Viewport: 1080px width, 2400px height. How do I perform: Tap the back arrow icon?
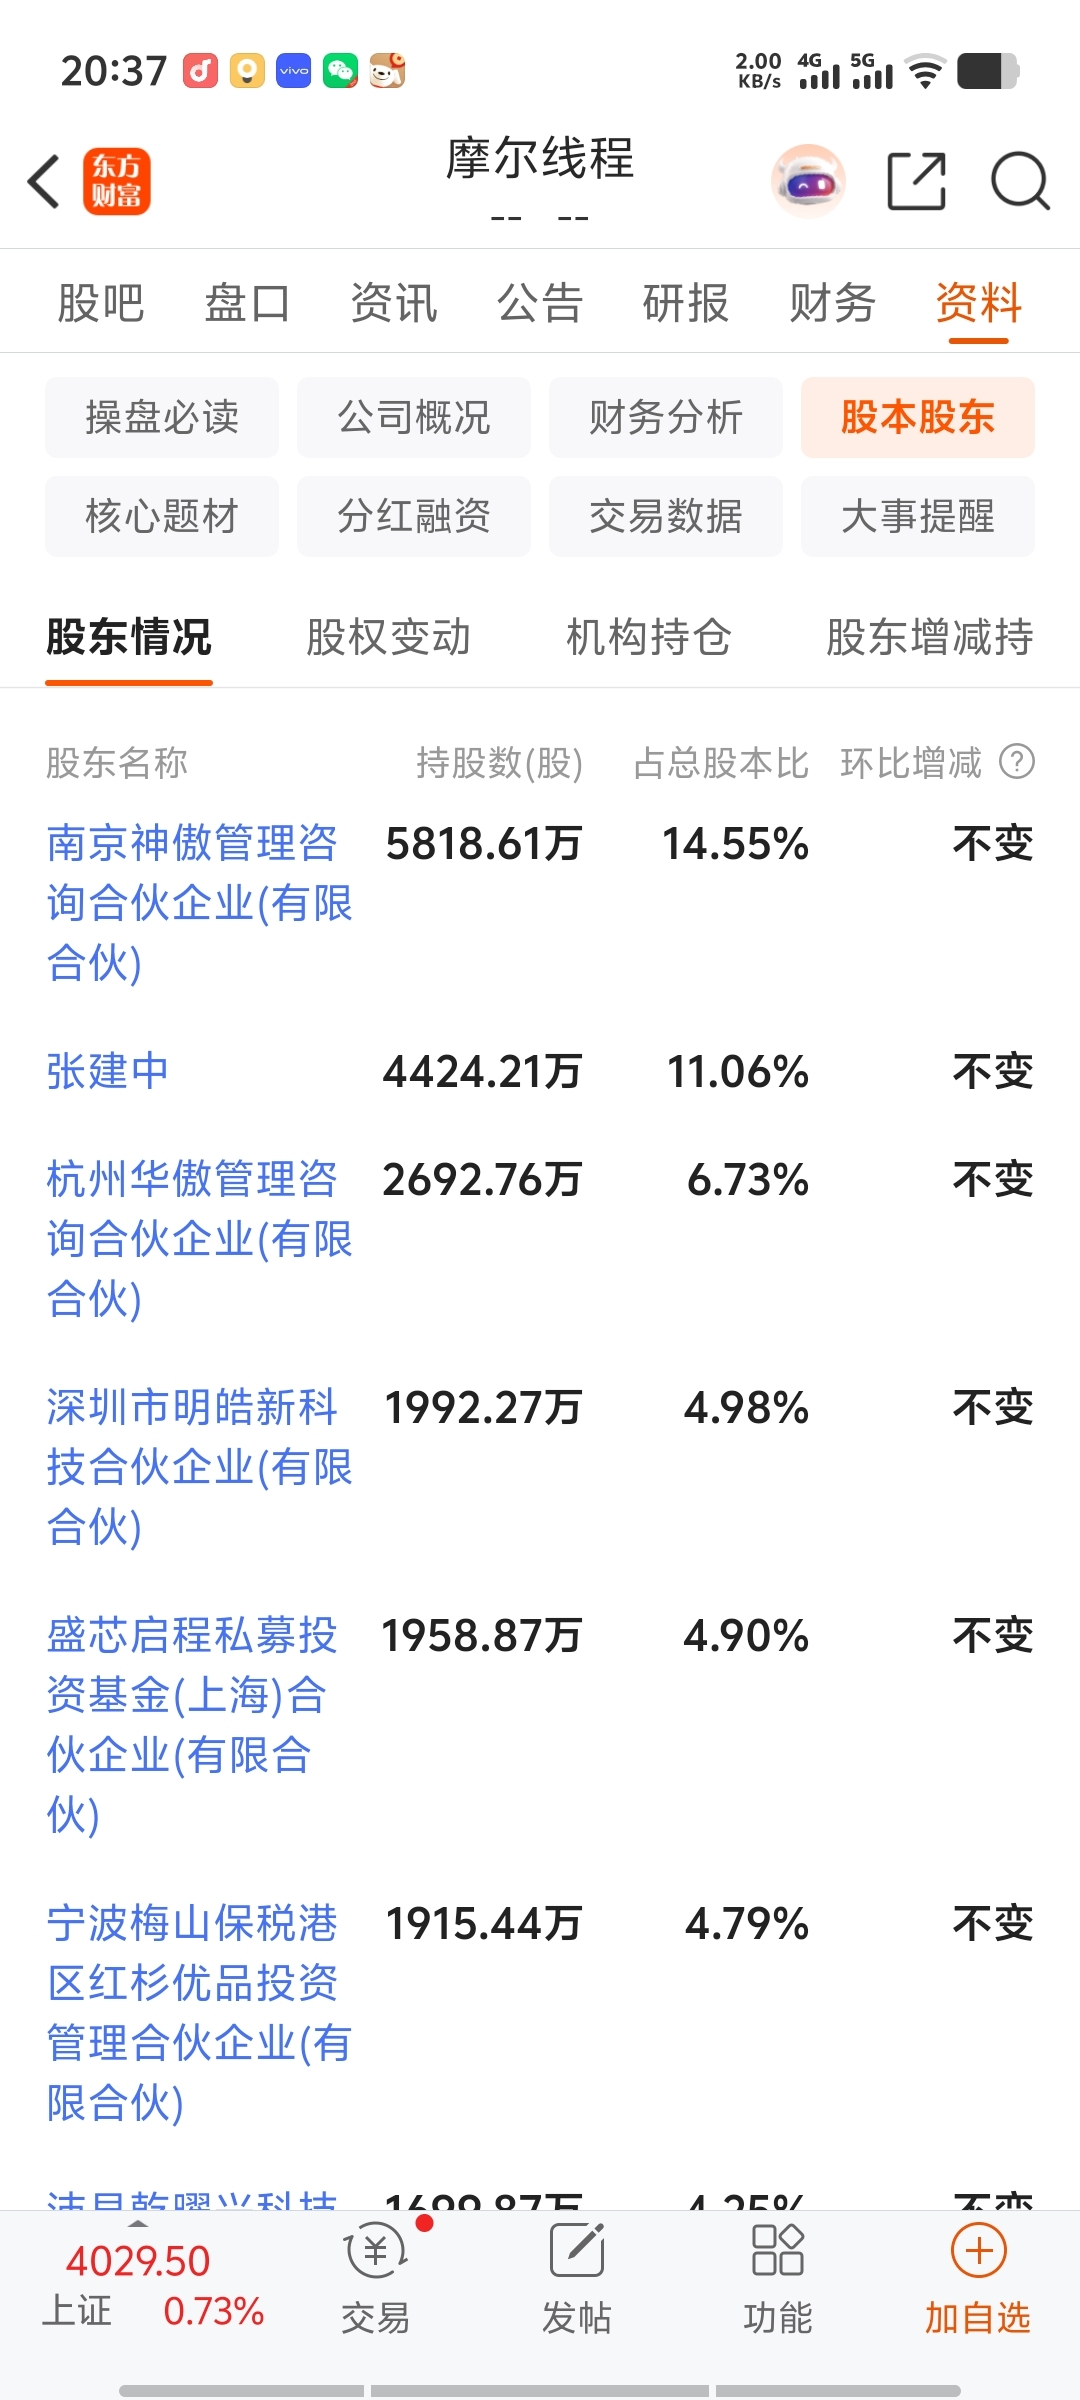(44, 181)
